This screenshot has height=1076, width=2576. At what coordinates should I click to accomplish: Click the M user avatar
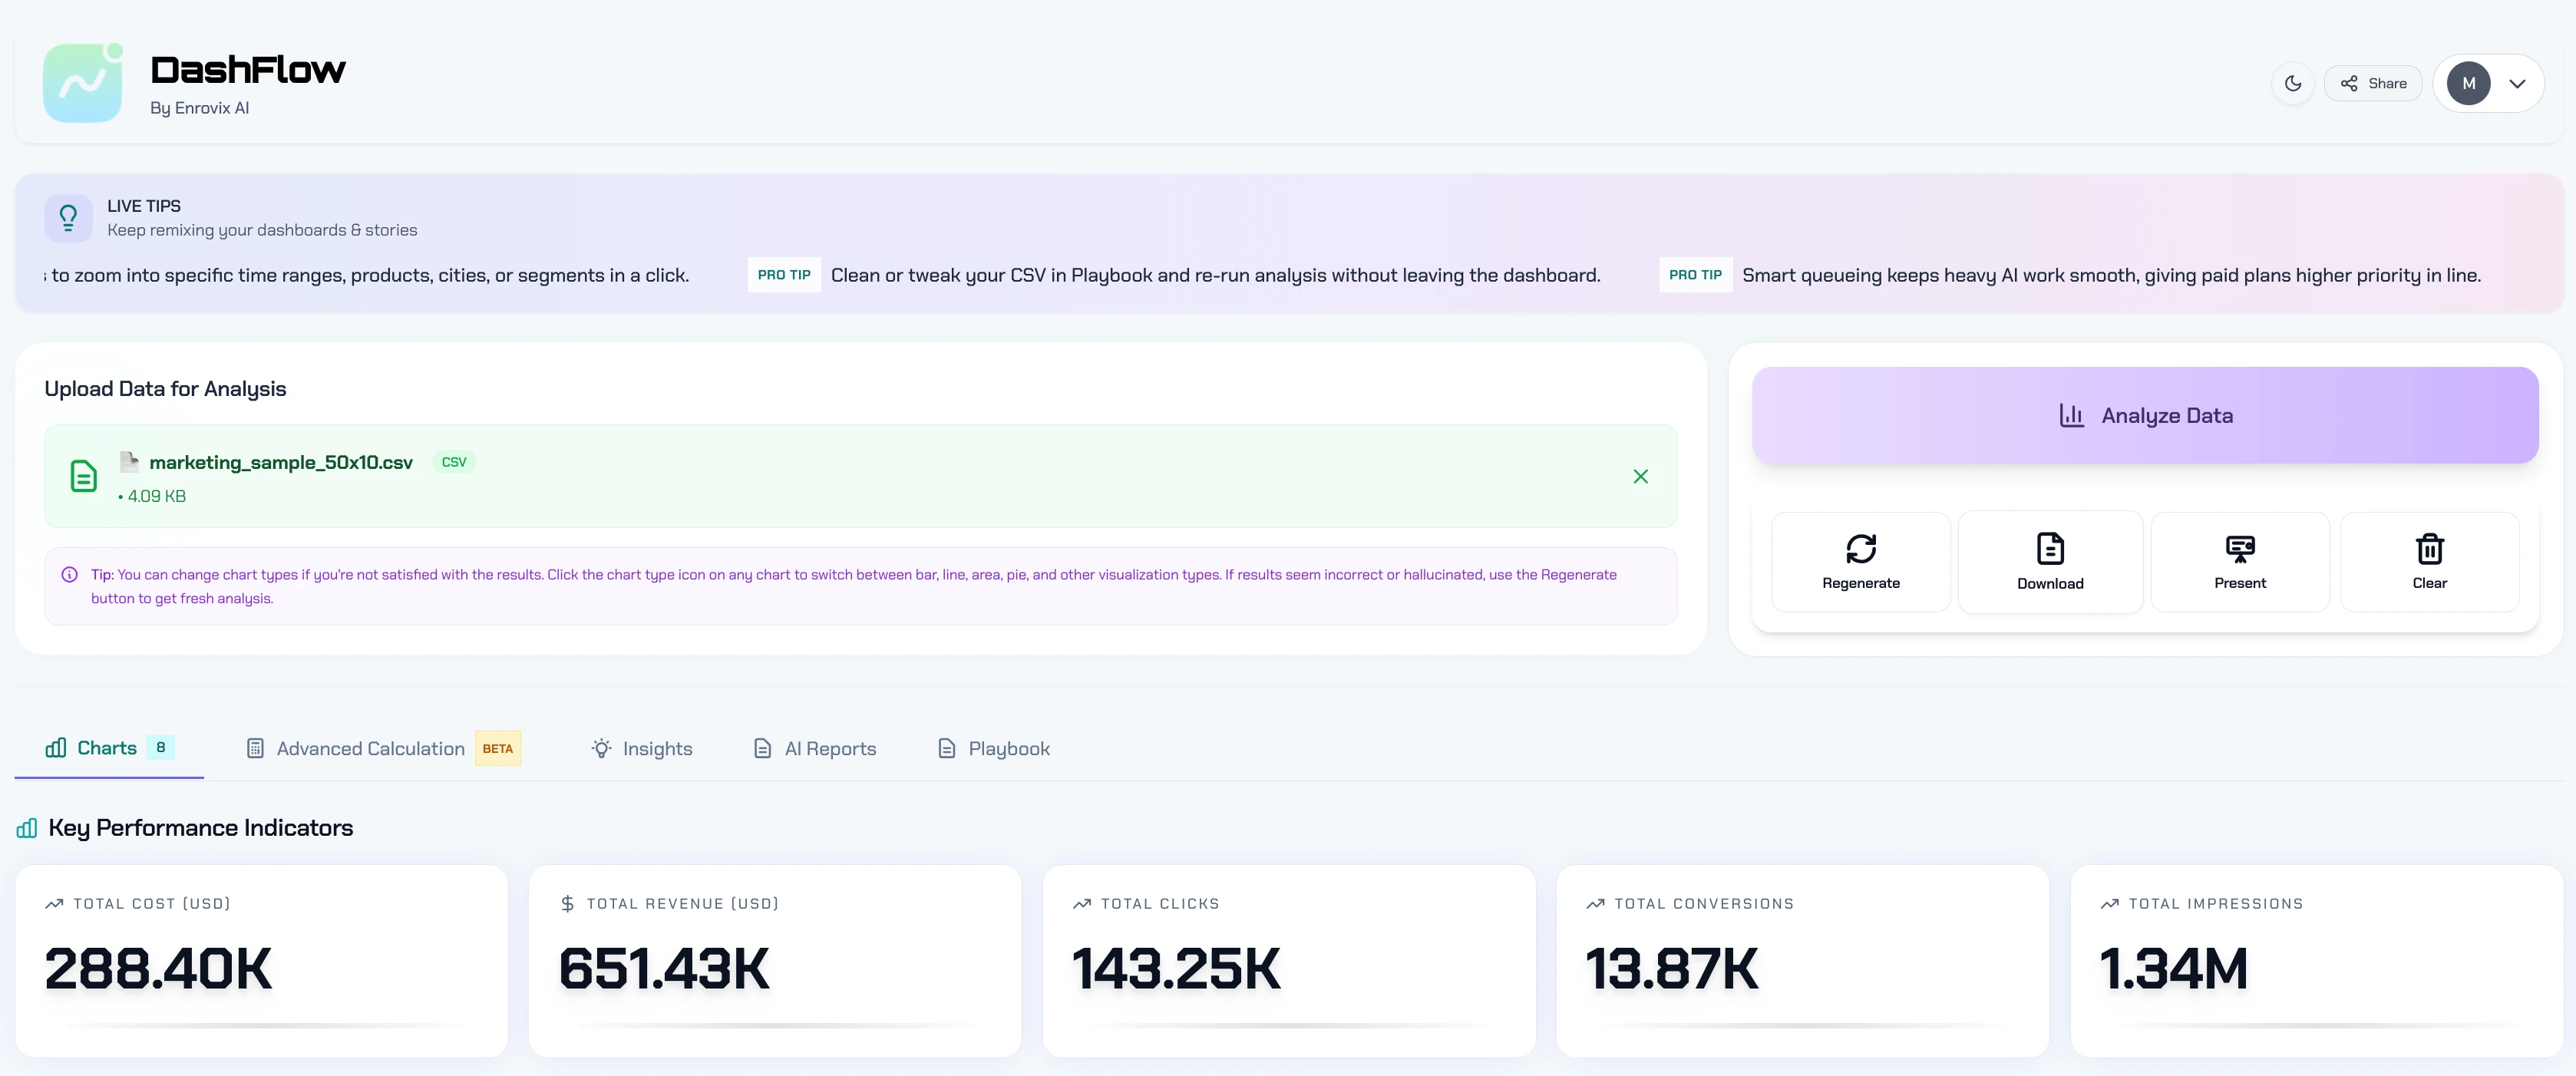[2468, 84]
